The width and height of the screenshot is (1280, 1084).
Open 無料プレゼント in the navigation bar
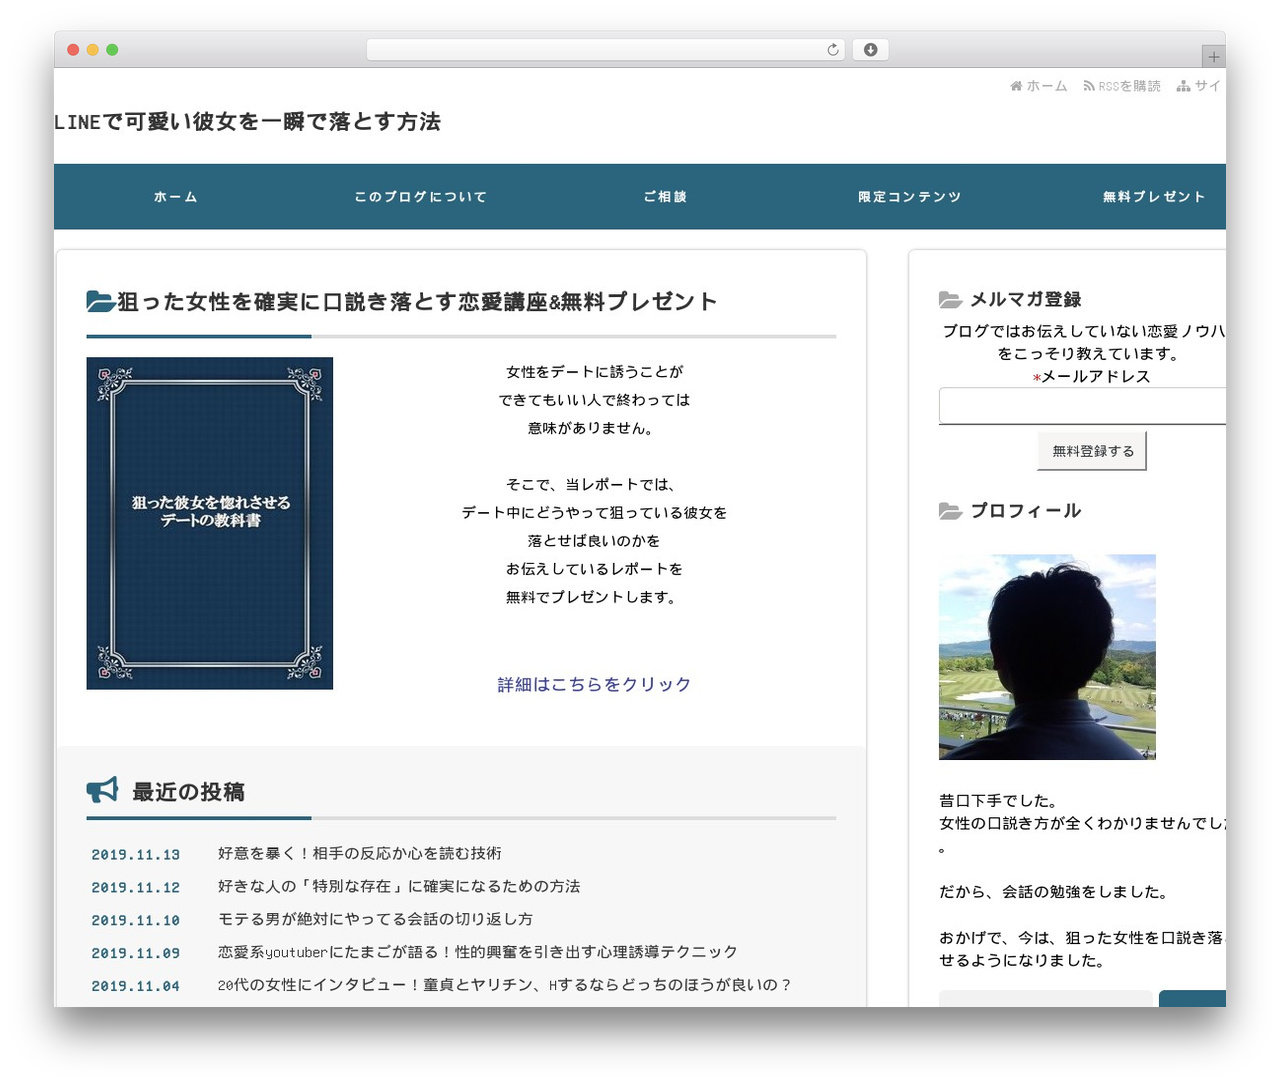(1154, 197)
